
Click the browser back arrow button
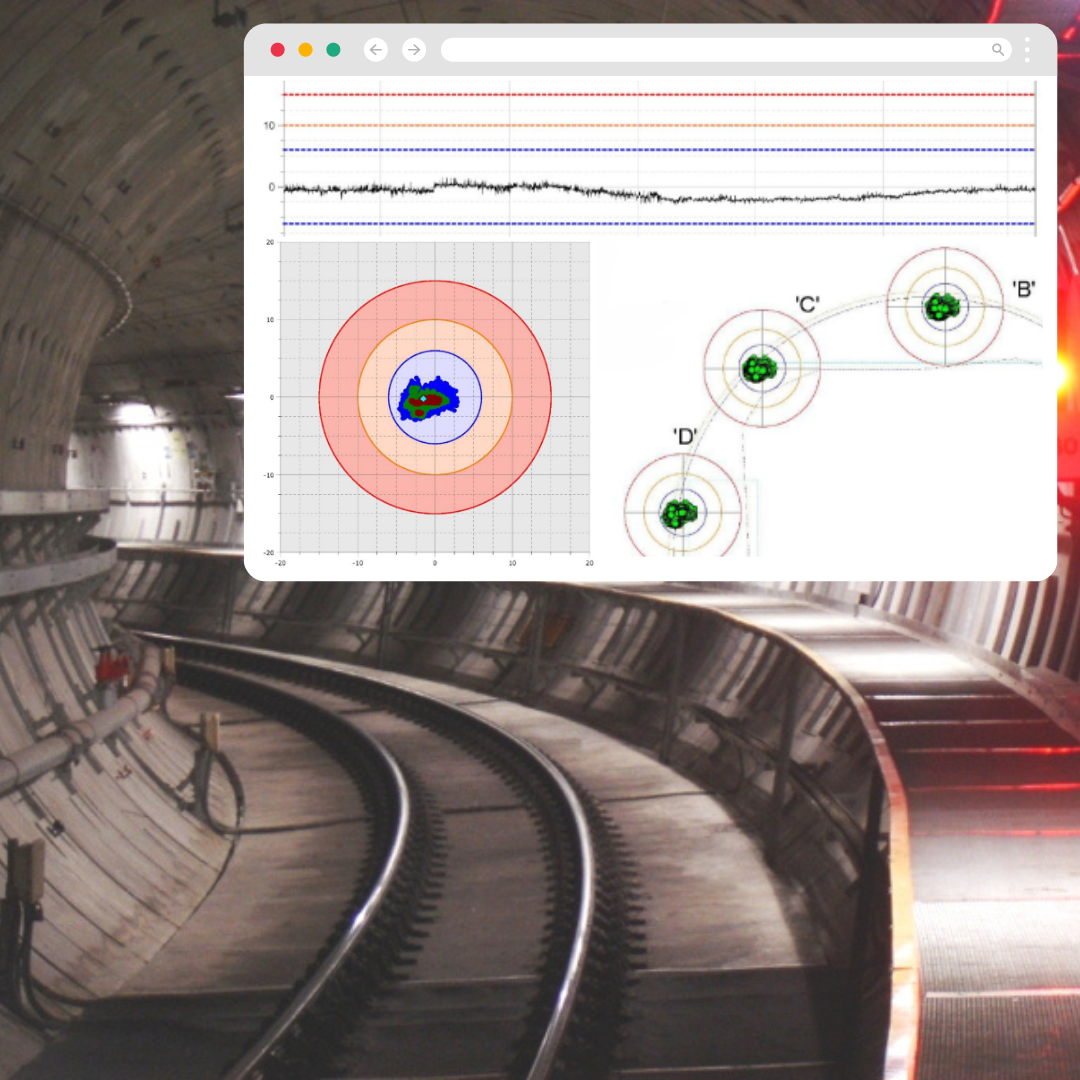coord(376,50)
